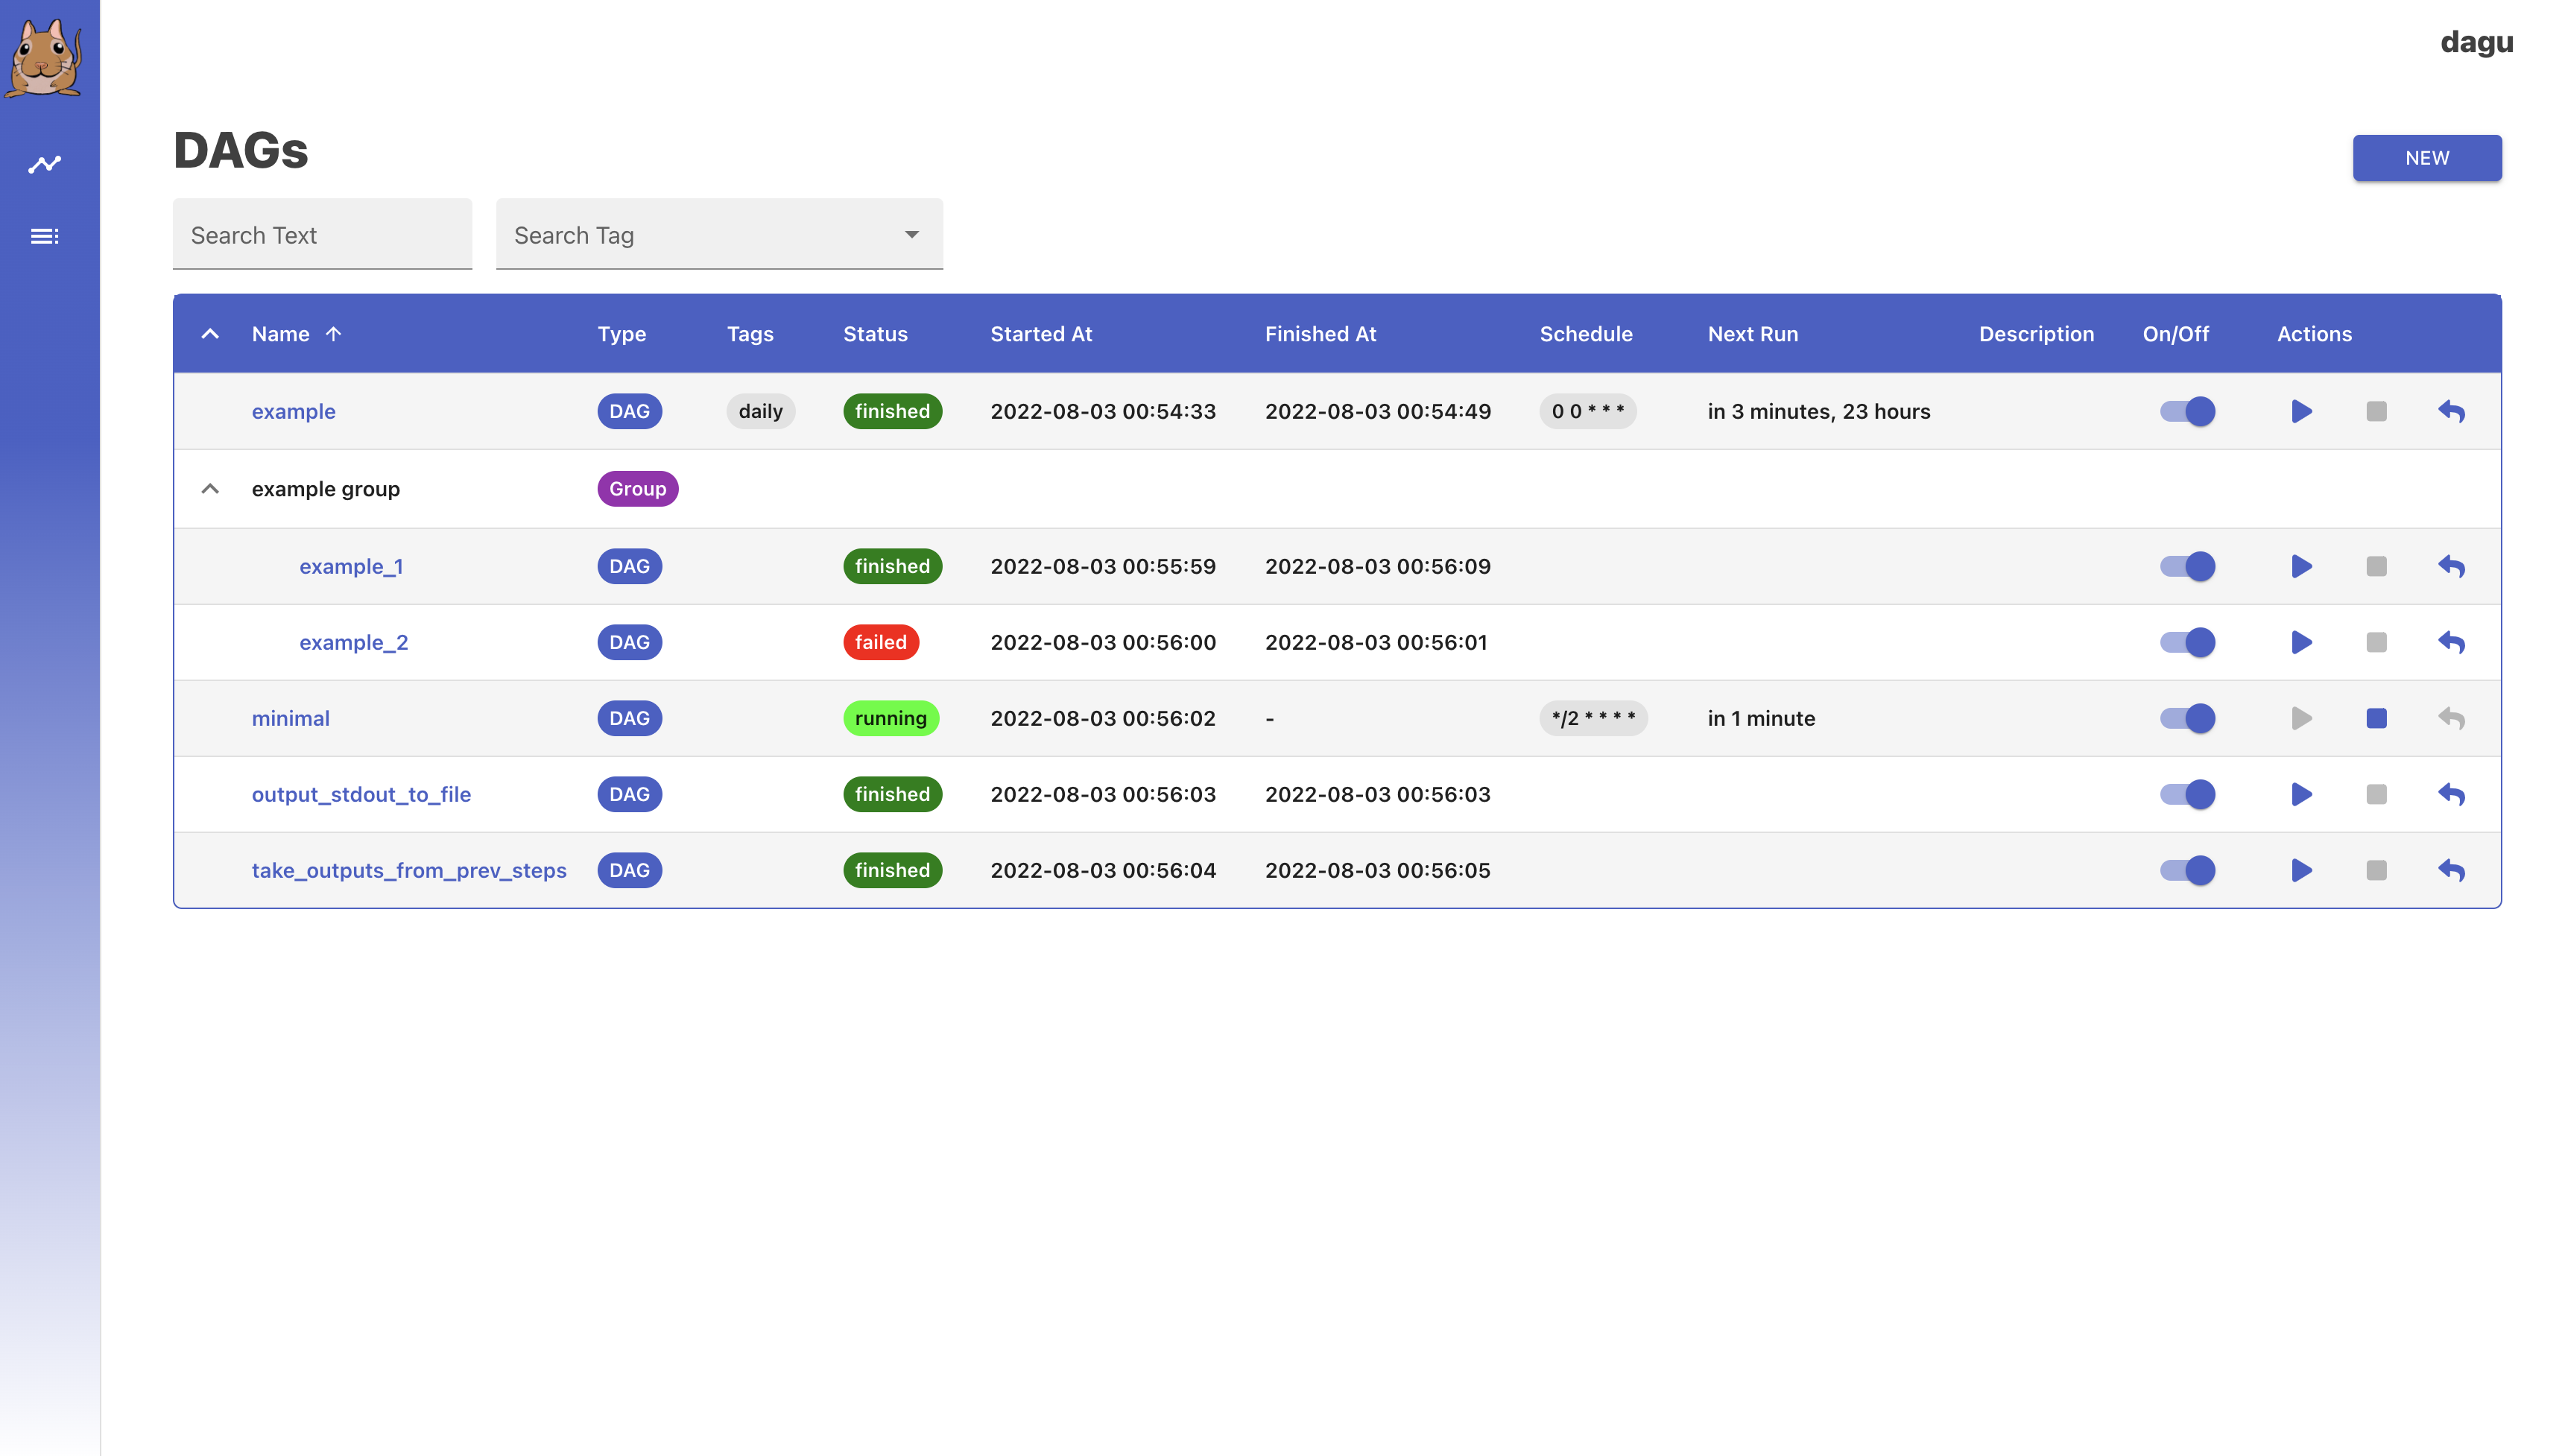The height and width of the screenshot is (1456, 2562).
Task: Turn off the example DAG schedule switch
Action: [x=2187, y=411]
